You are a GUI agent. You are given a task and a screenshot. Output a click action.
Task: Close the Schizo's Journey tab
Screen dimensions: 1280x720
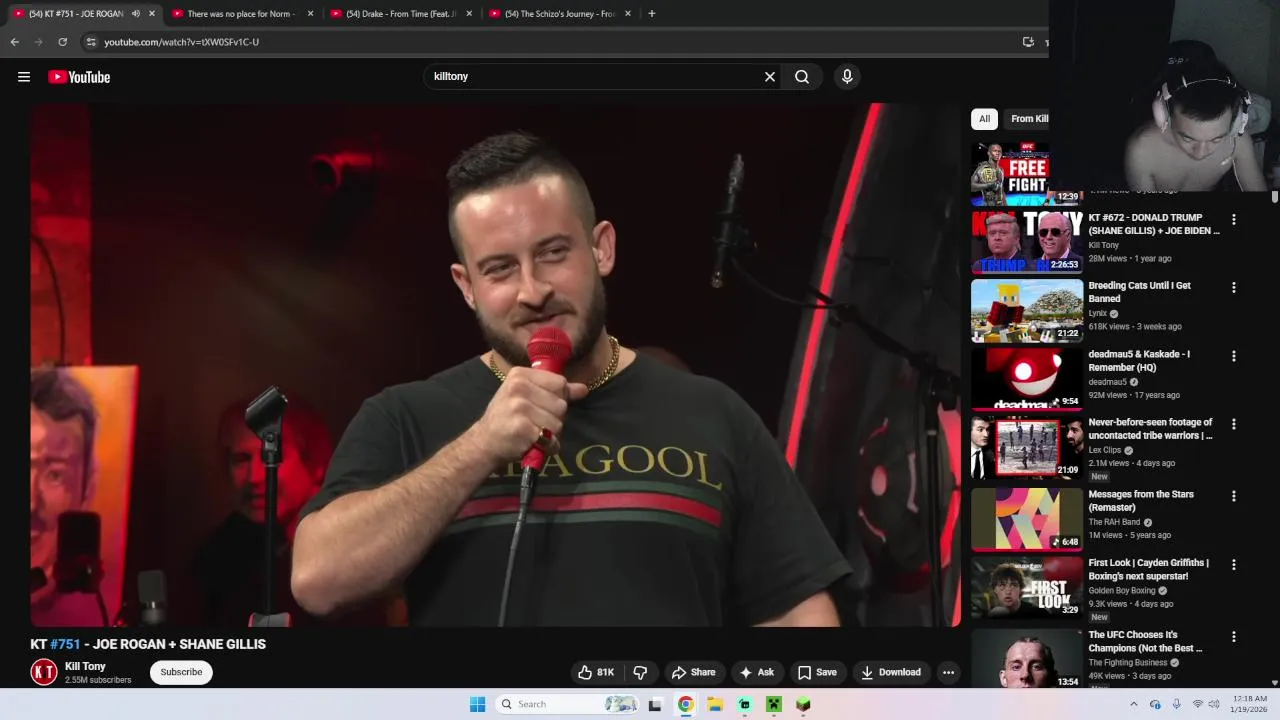[x=628, y=14]
